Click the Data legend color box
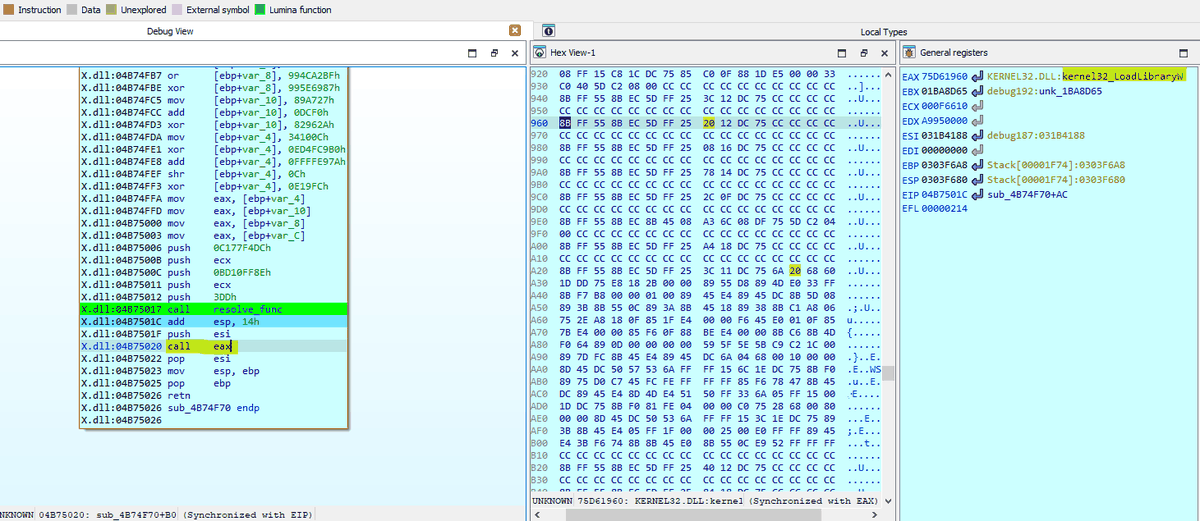Image resolution: width=1200 pixels, height=521 pixels. (x=73, y=10)
